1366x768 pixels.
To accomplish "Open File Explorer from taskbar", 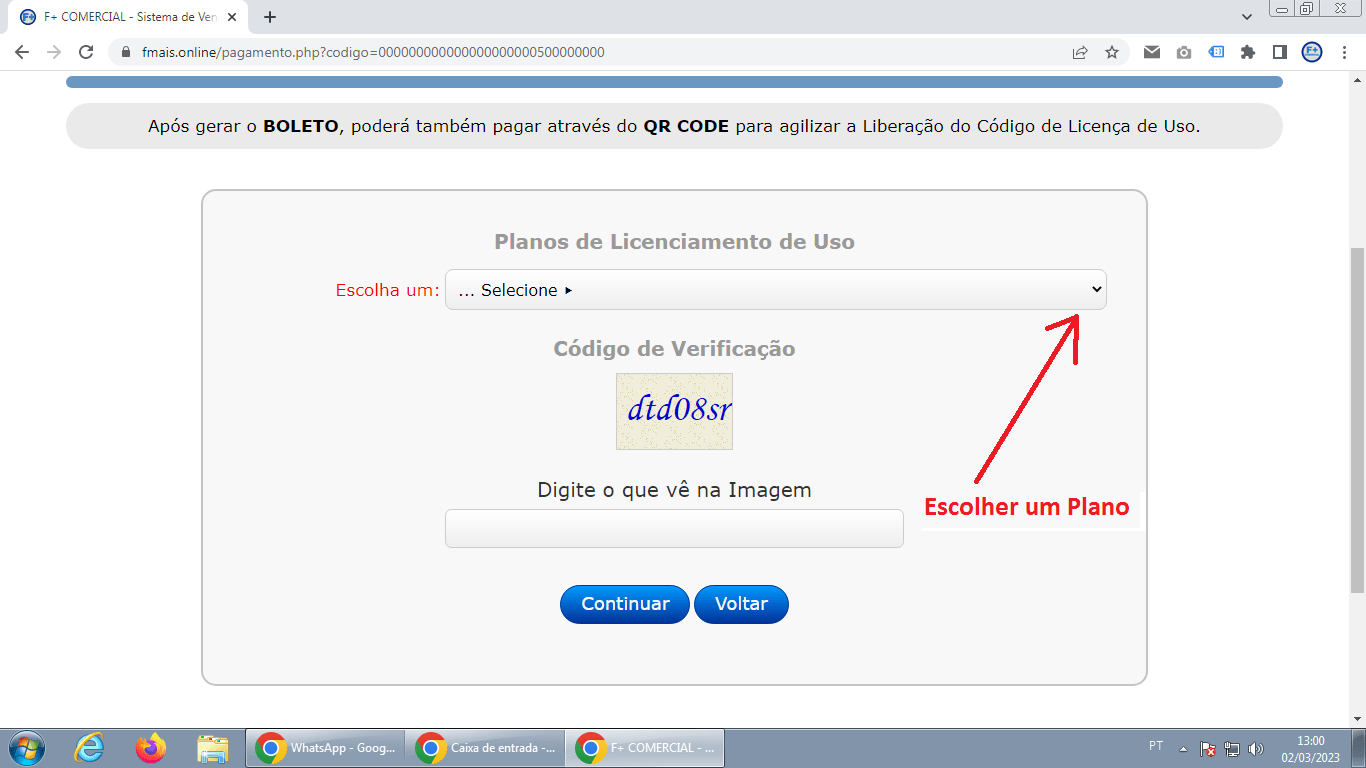I will tap(212, 748).
